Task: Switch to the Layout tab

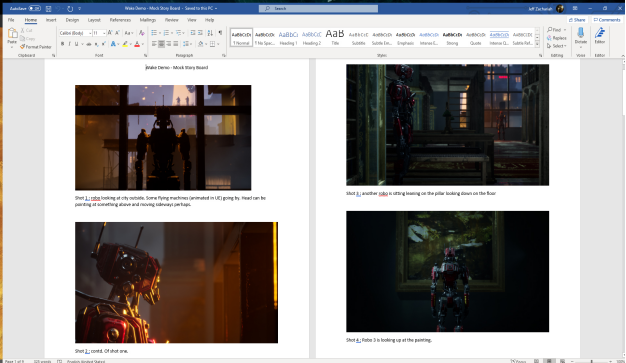Action: coord(94,20)
